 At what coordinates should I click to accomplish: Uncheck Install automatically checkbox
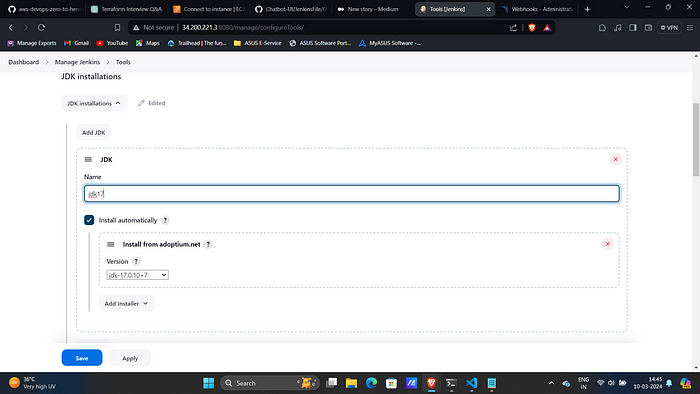coord(89,220)
